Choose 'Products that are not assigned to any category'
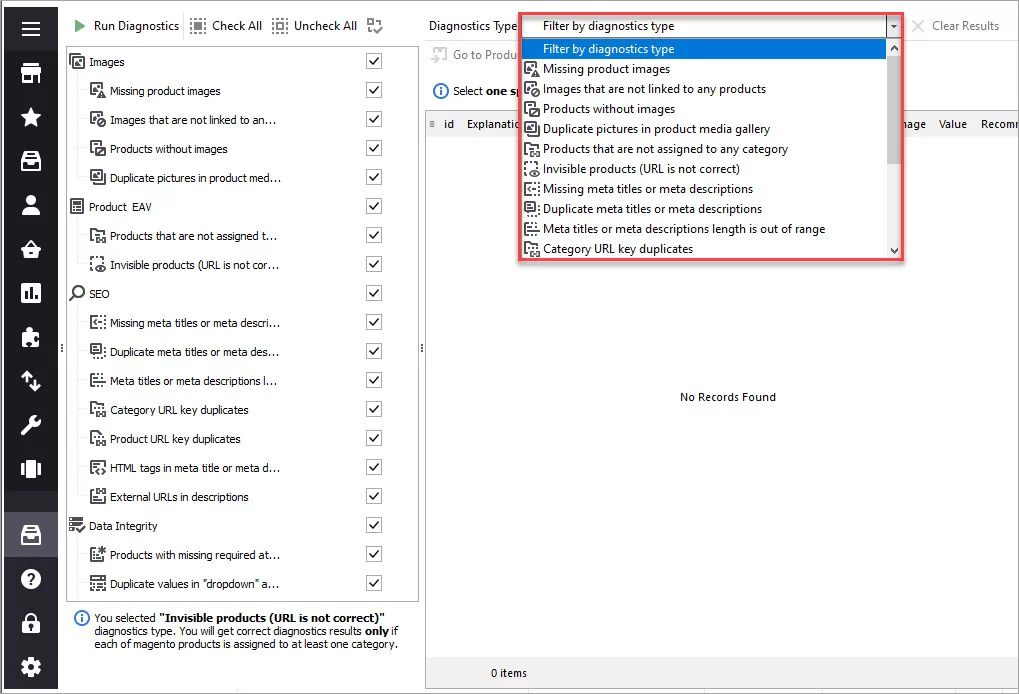This screenshot has height=694, width=1019. point(704,149)
